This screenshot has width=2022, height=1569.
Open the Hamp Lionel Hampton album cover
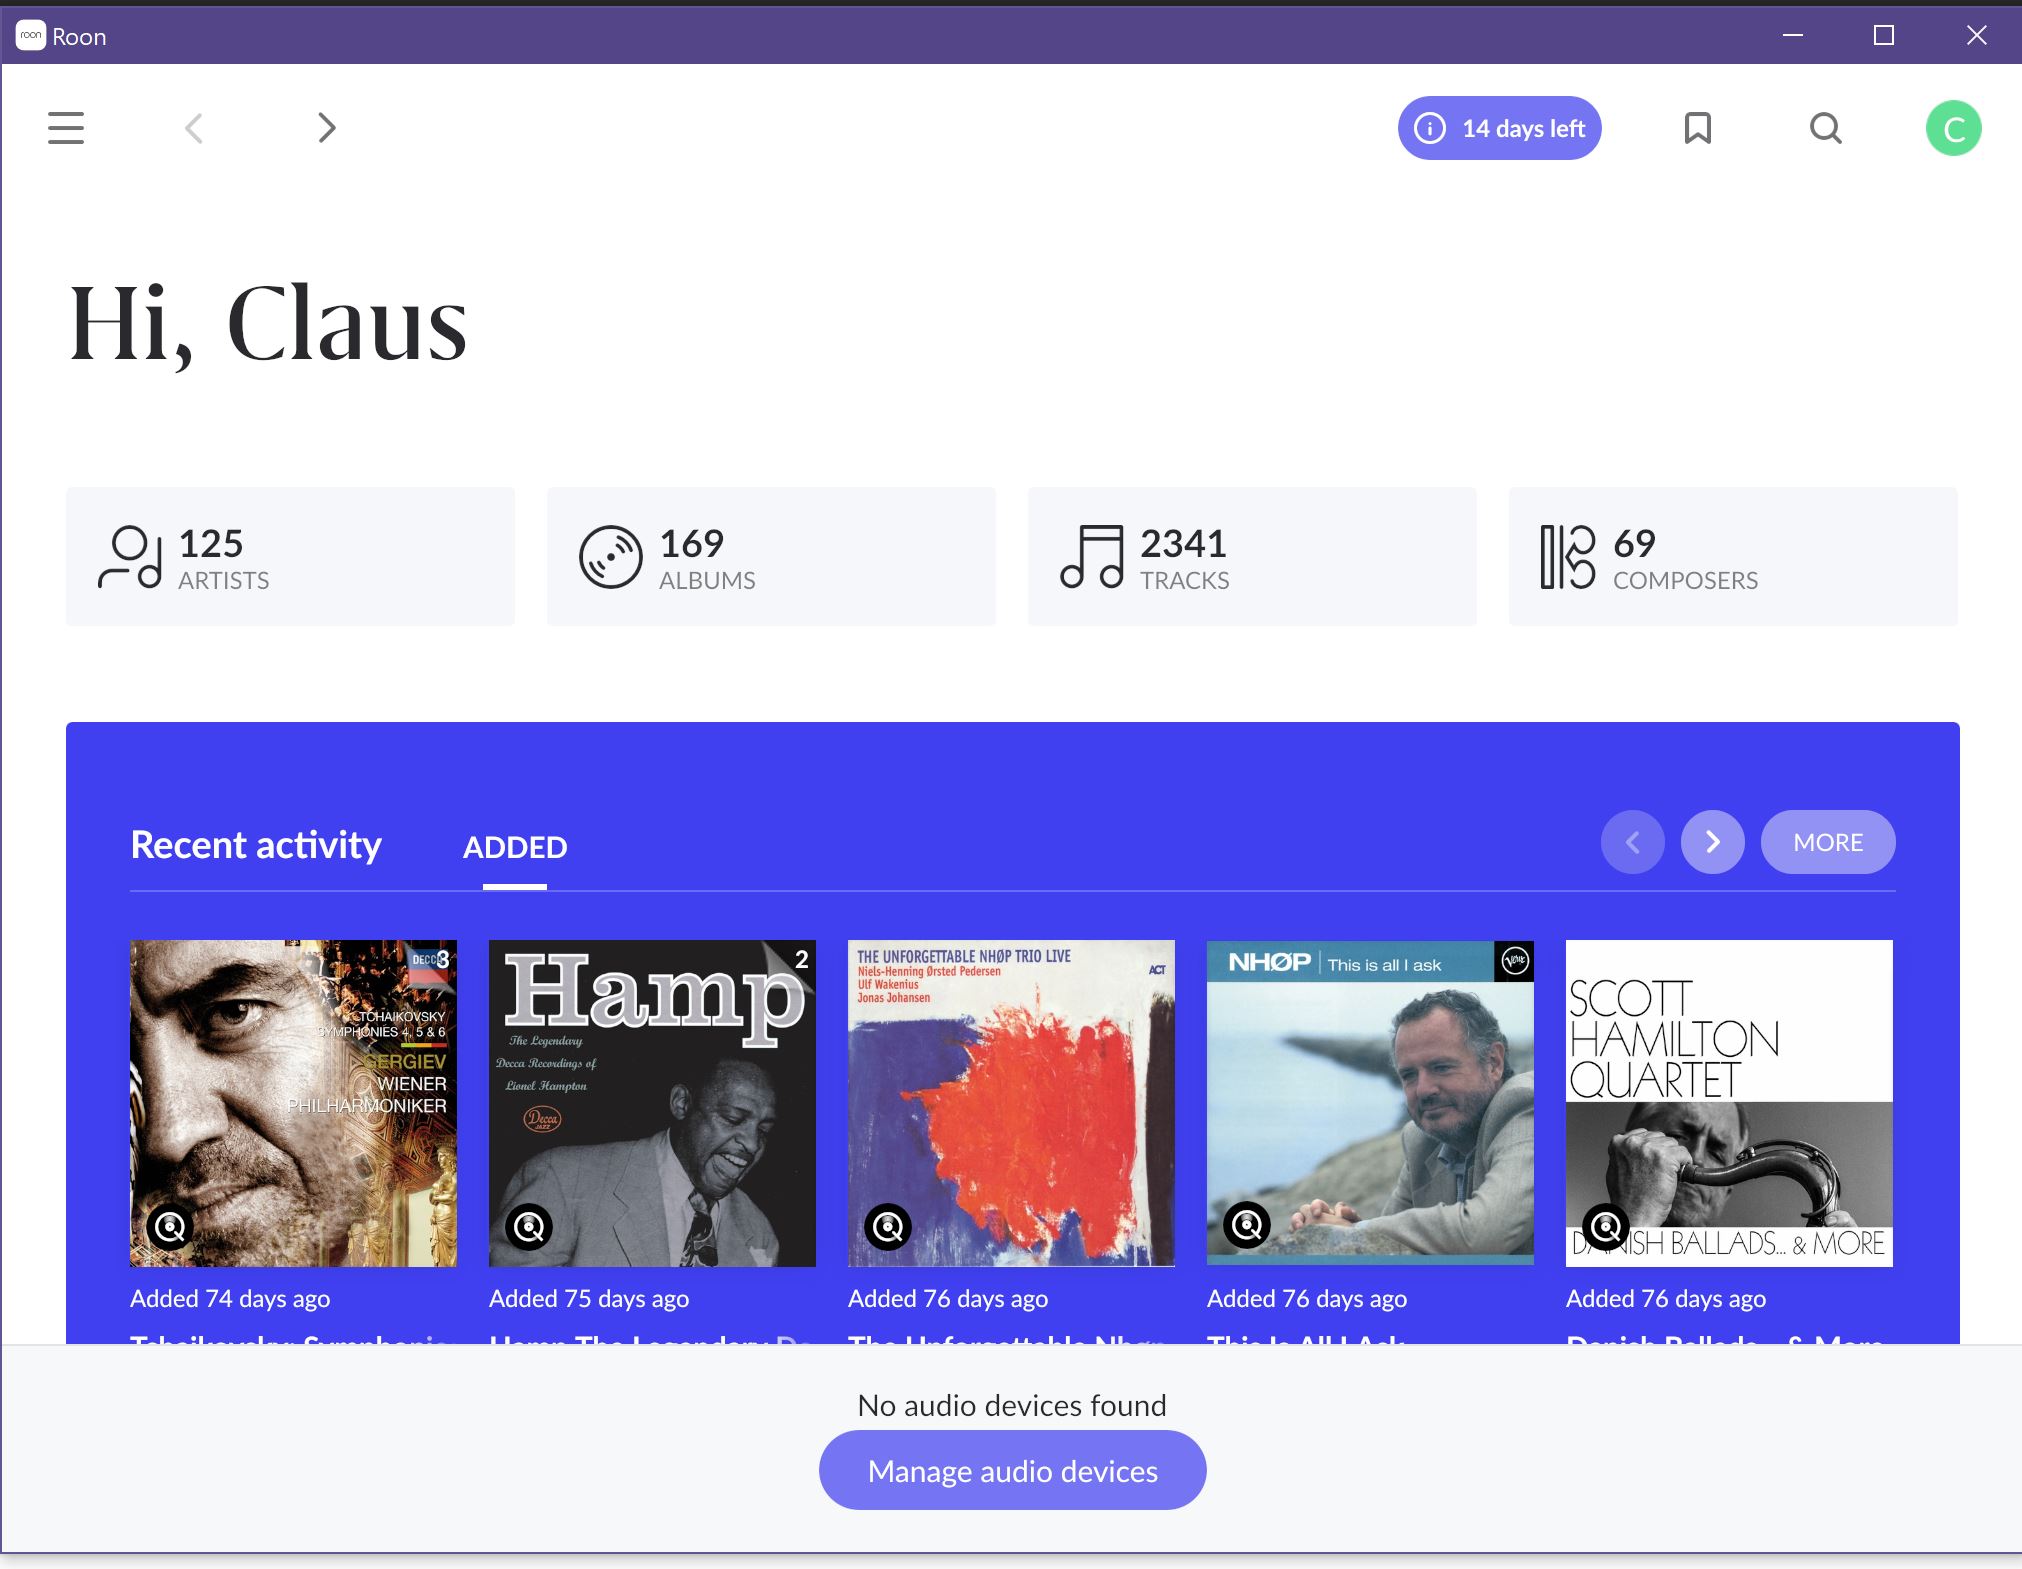tap(652, 1103)
